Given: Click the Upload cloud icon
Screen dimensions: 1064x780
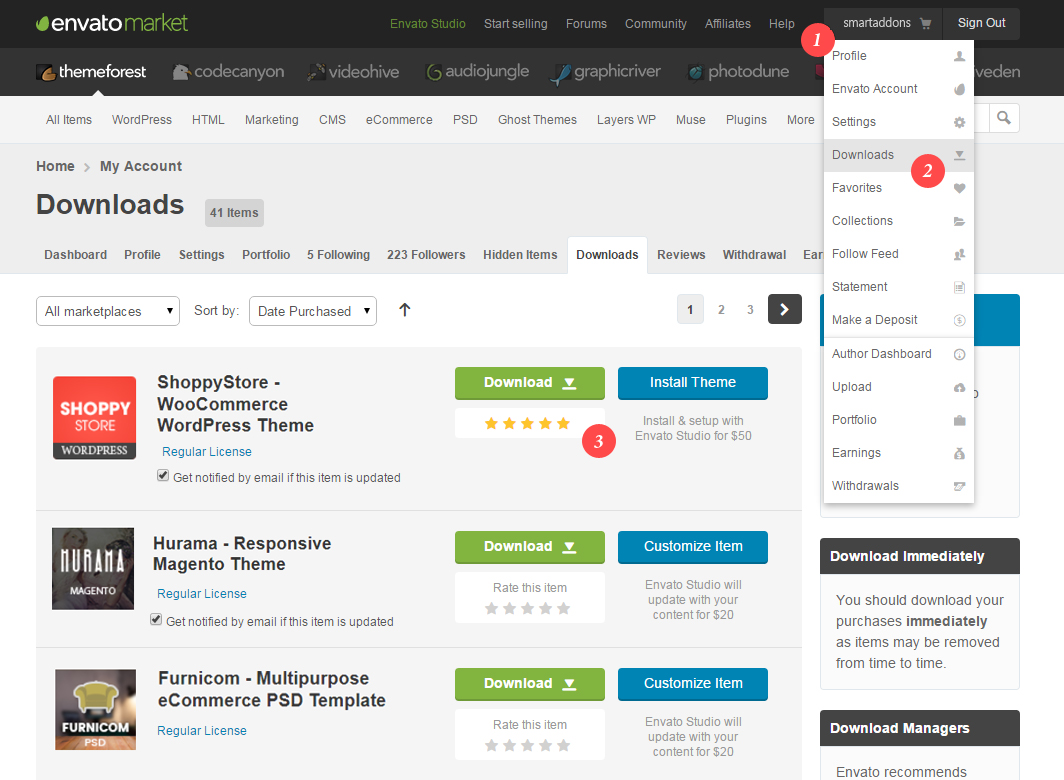Looking at the screenshot, I should coord(959,388).
